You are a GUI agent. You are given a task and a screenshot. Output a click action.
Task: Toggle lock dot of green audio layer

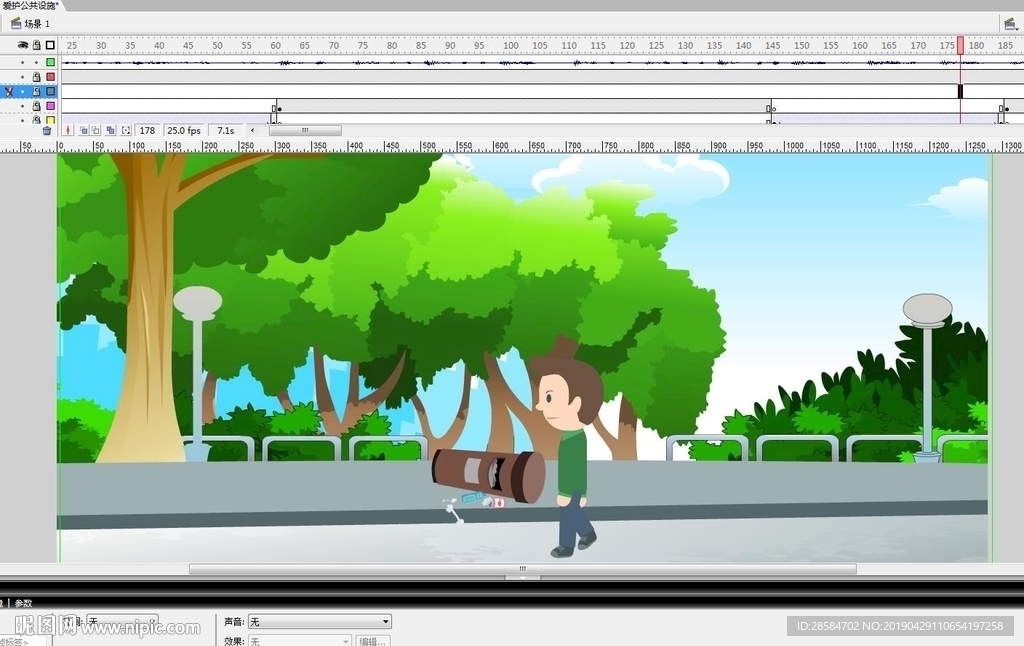tap(37, 62)
